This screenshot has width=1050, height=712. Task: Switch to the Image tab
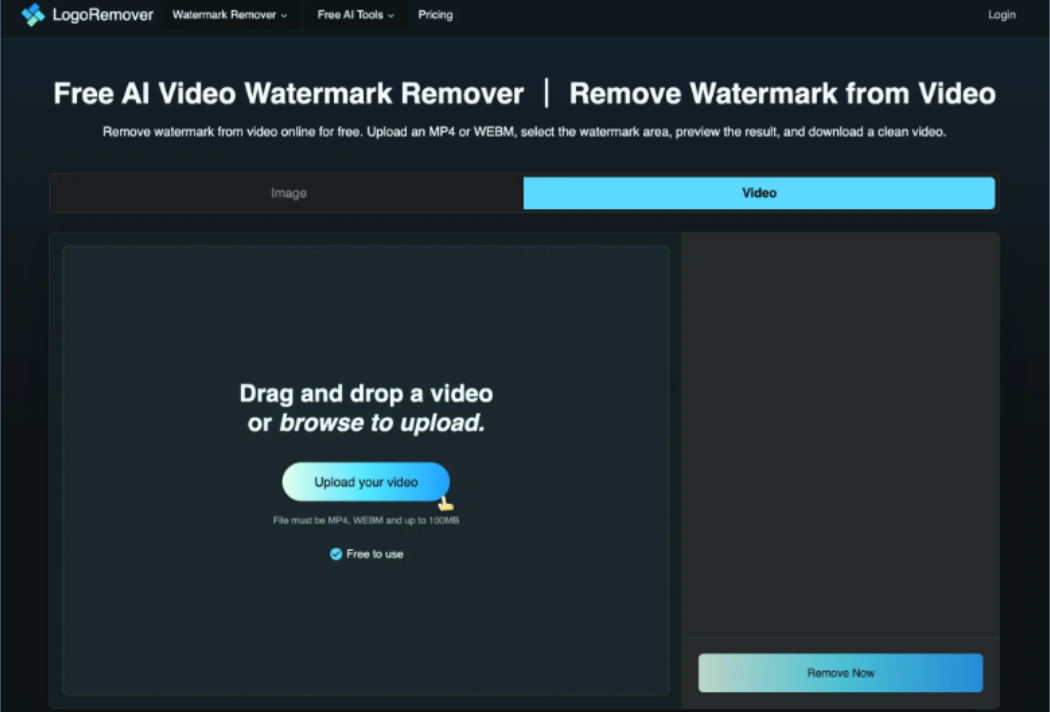pos(288,193)
